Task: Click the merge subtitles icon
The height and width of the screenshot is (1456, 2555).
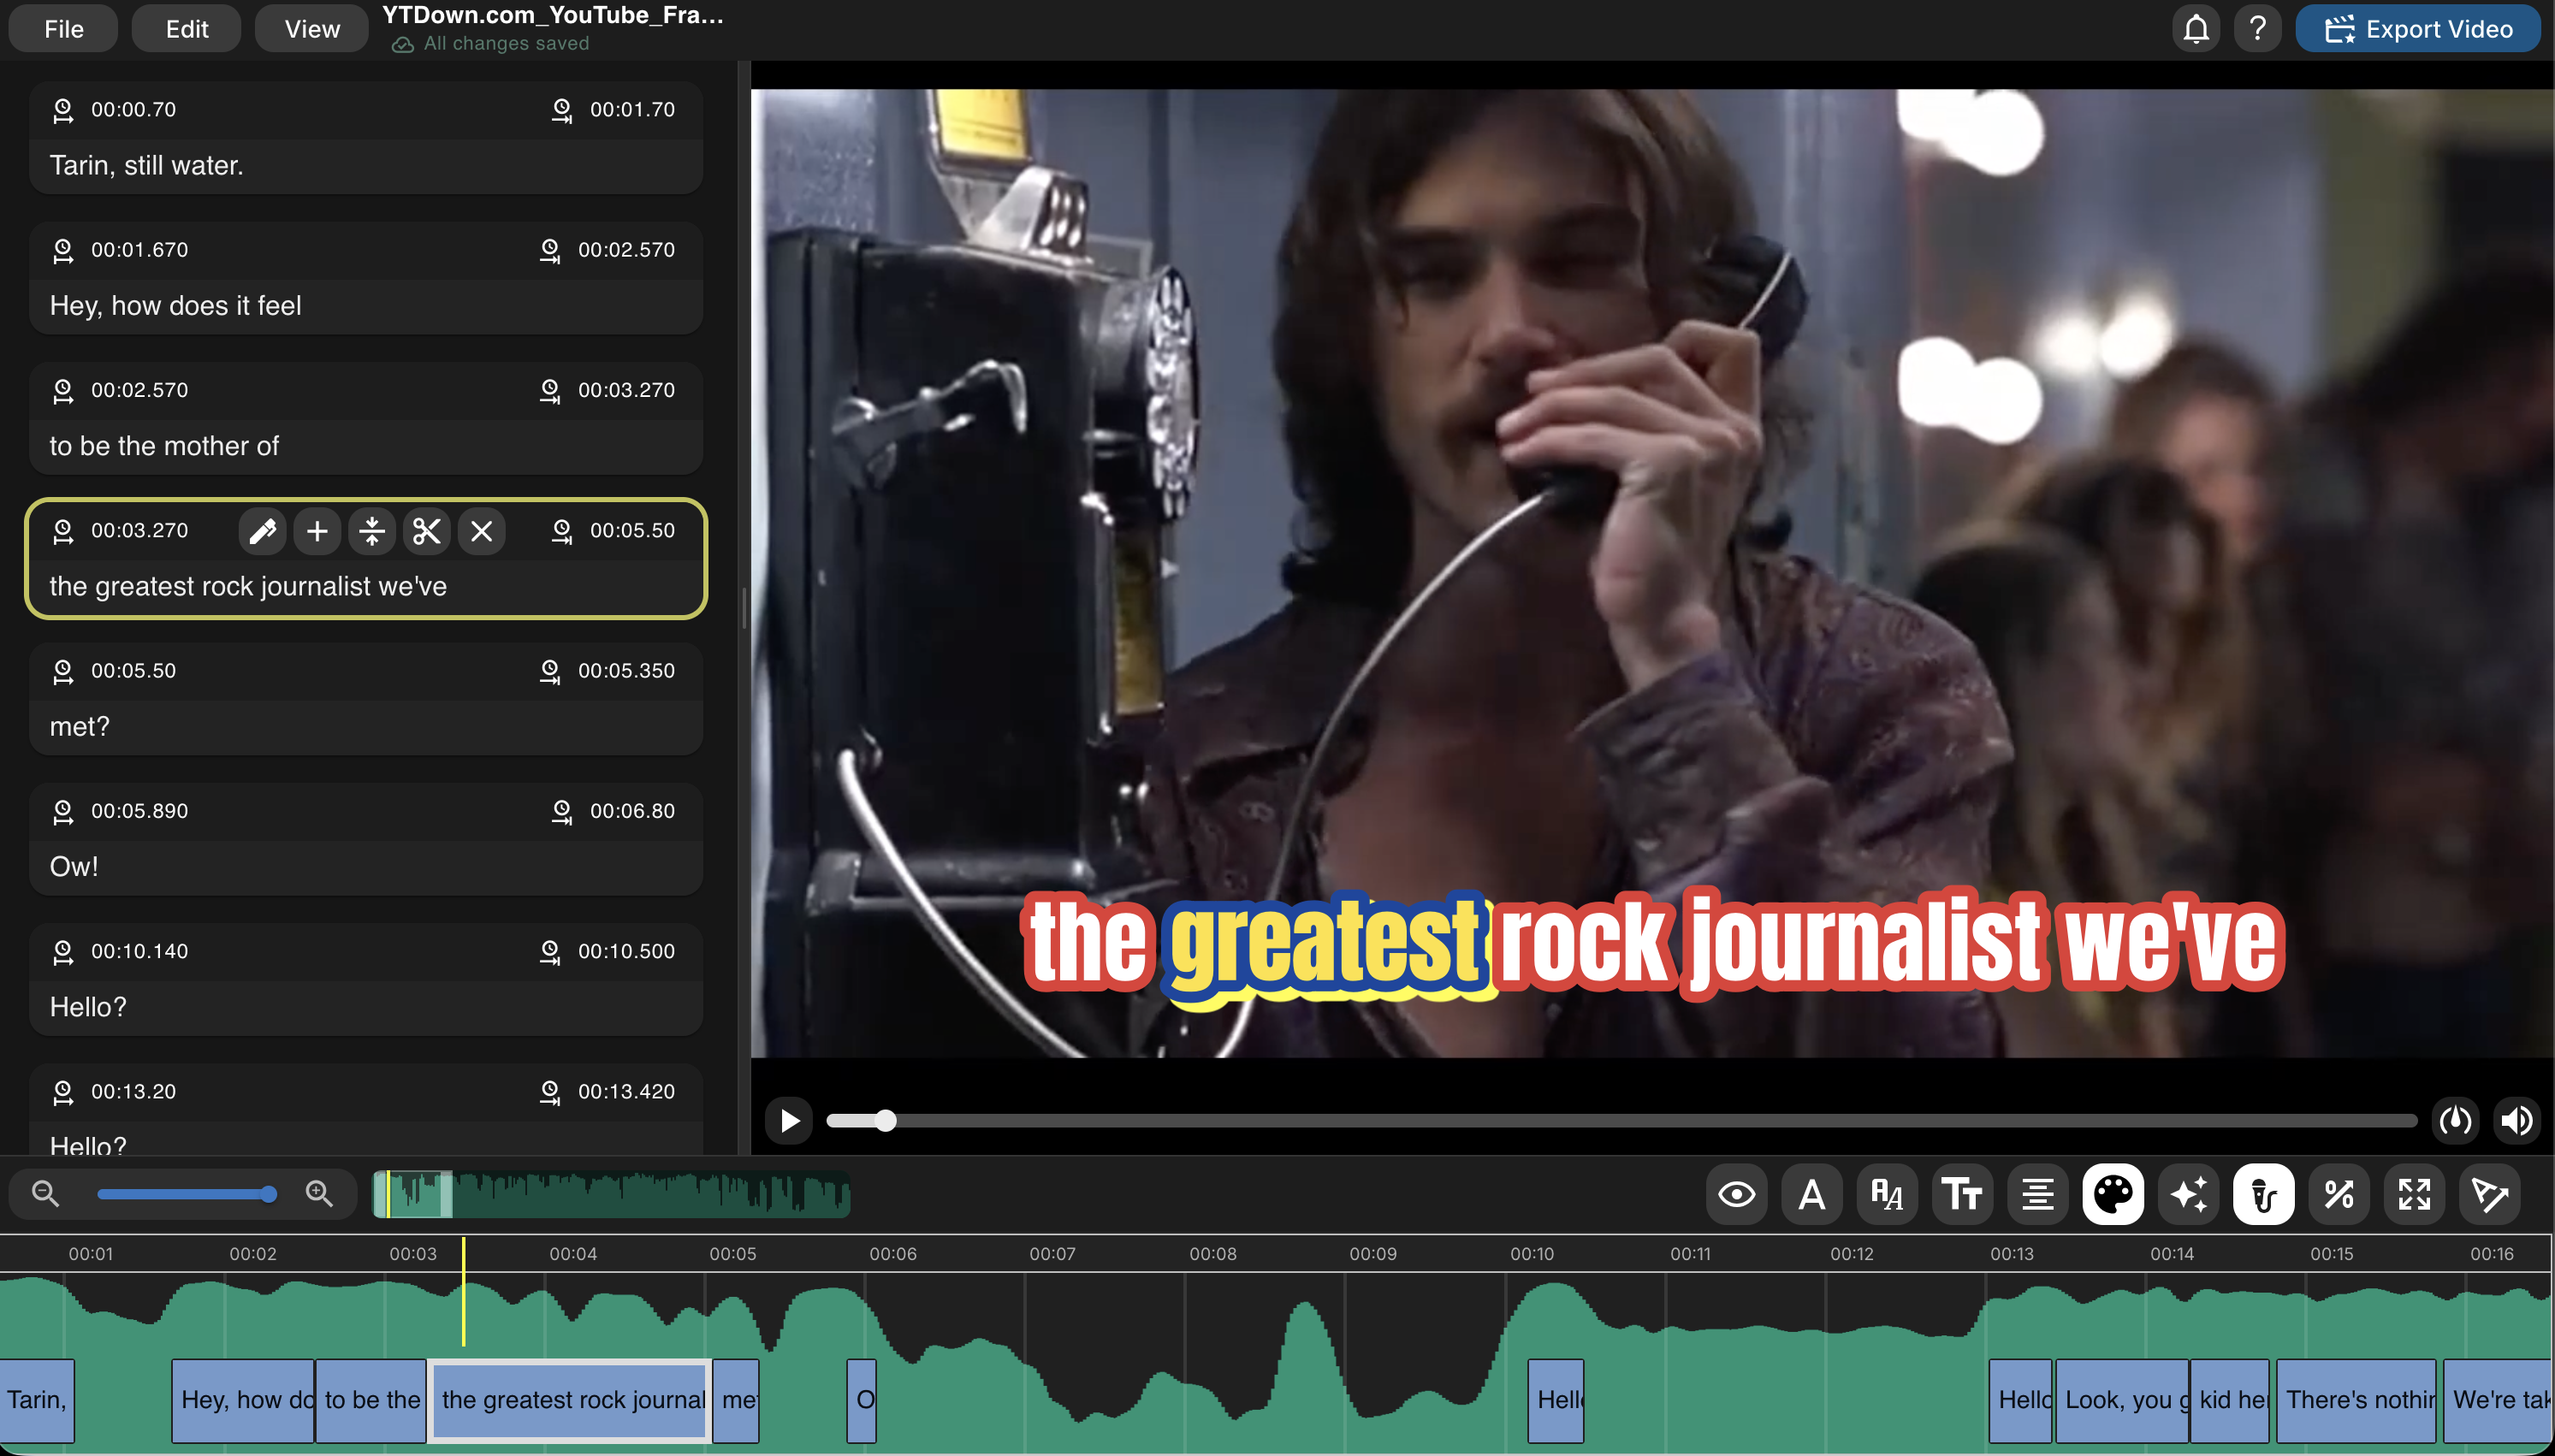Action: (x=372, y=531)
